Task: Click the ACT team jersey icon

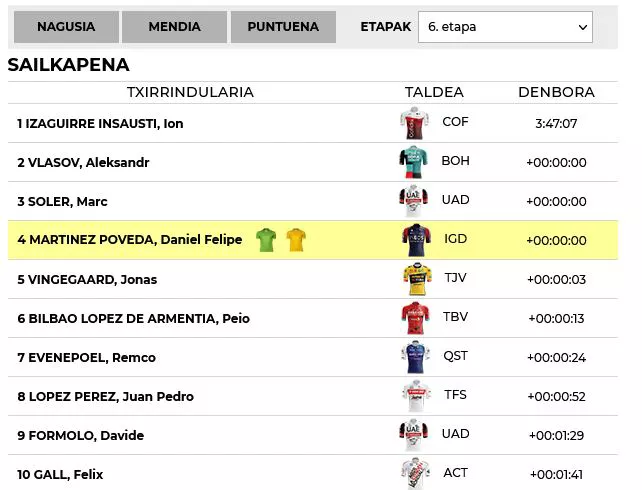Action: pos(414,474)
